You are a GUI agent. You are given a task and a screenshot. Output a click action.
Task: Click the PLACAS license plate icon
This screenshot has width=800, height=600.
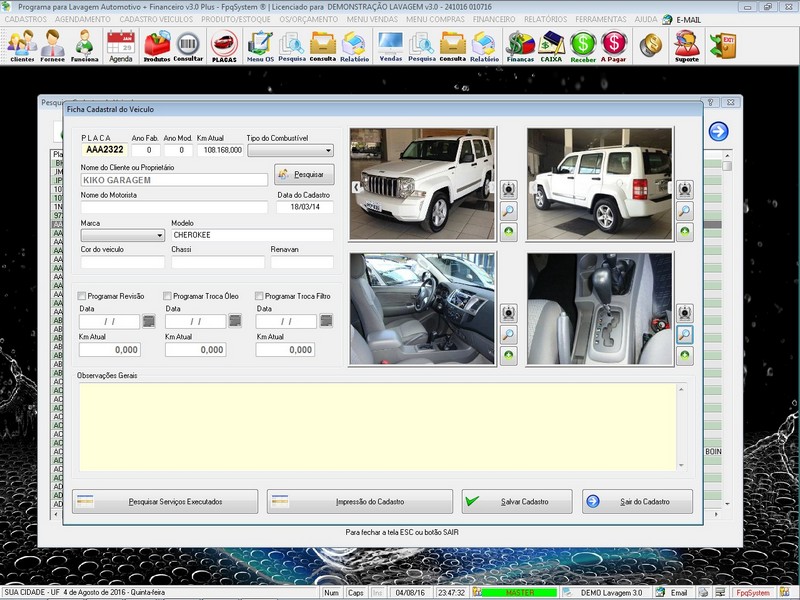224,46
